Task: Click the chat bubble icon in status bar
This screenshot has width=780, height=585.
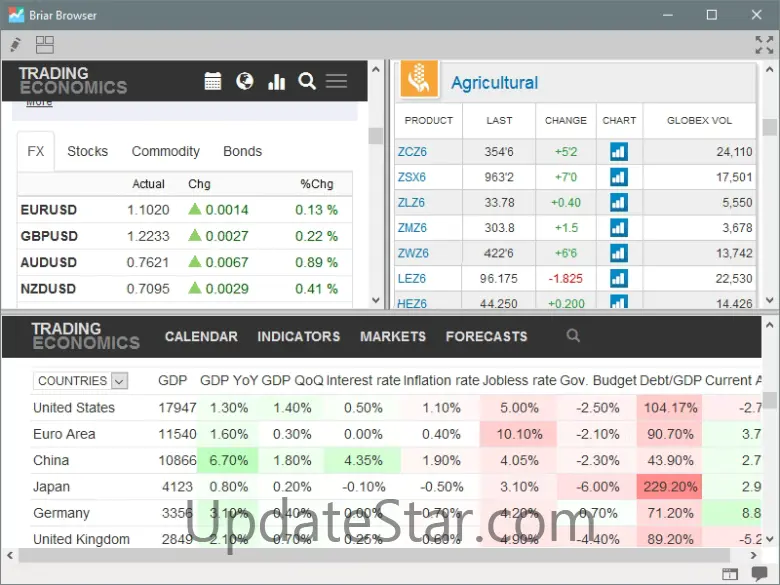Action: [x=759, y=574]
